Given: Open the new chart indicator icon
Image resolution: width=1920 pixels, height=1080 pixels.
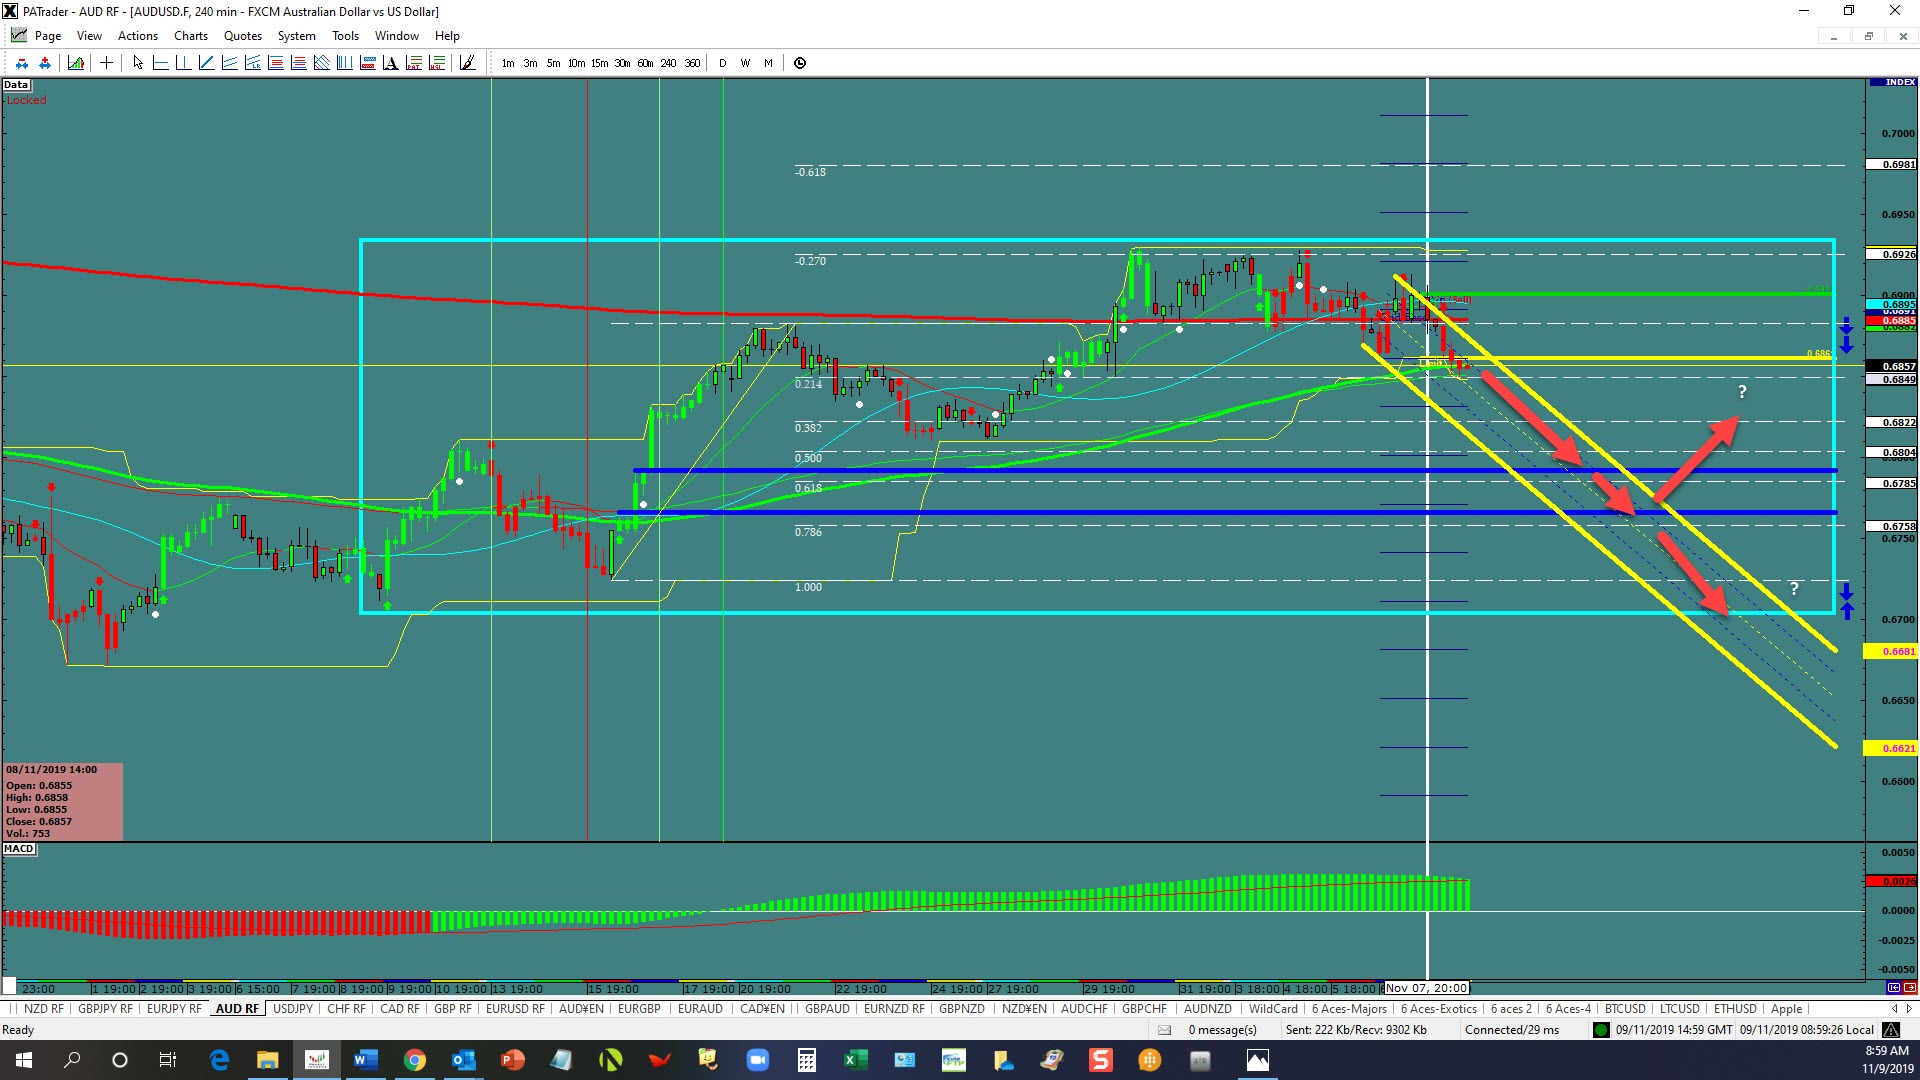Looking at the screenshot, I should 76,63.
